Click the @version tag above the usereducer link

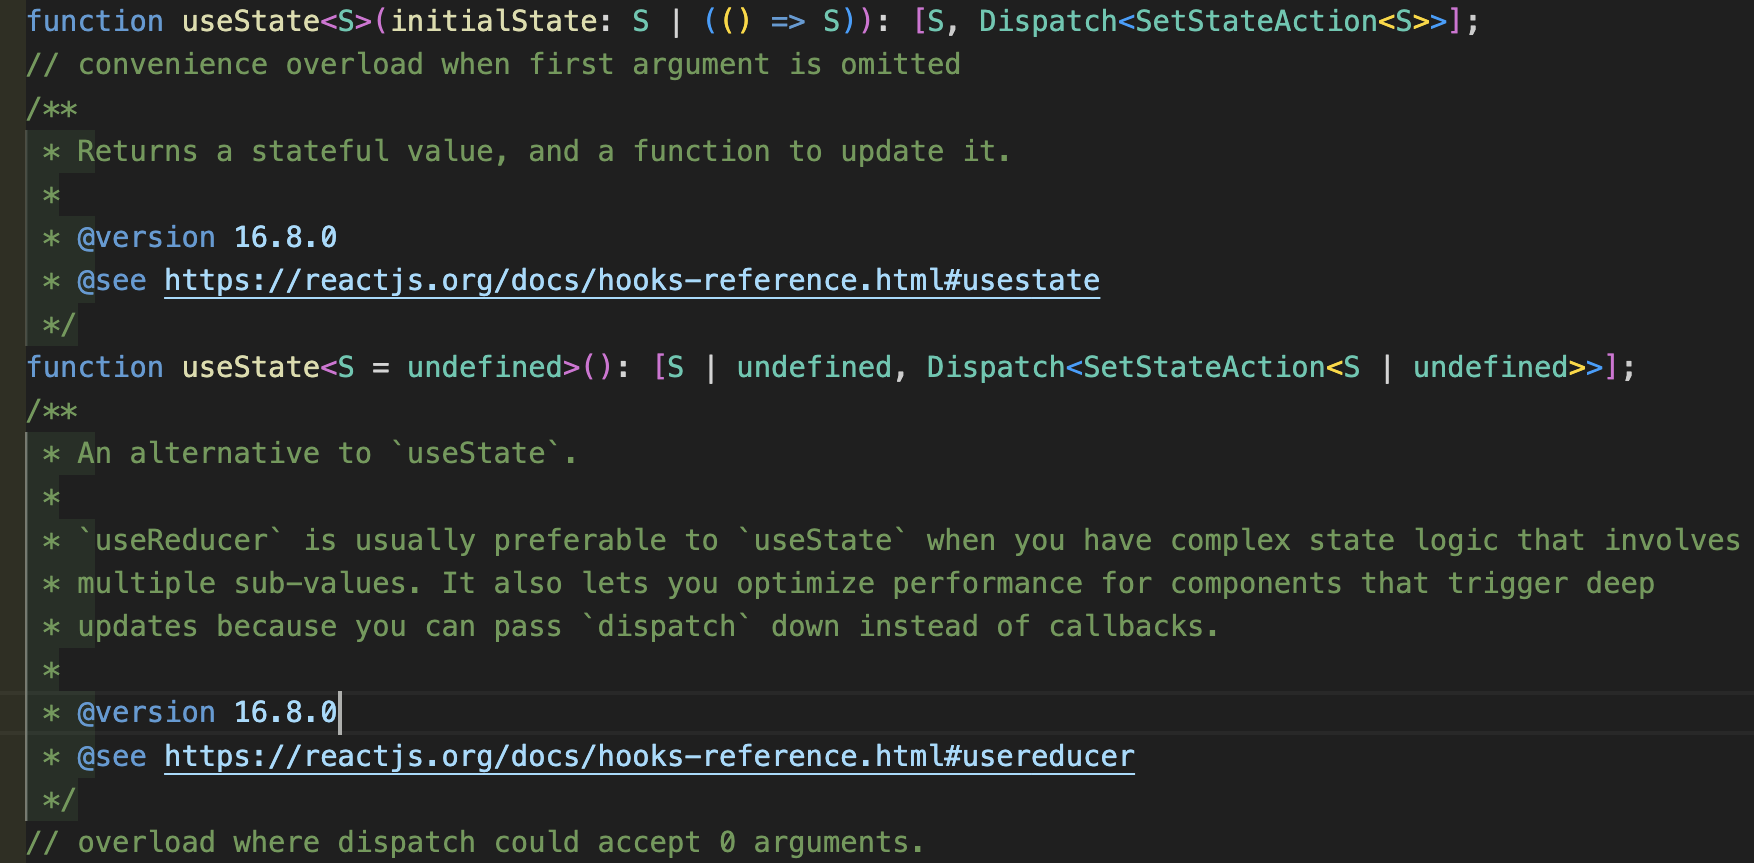click(146, 713)
